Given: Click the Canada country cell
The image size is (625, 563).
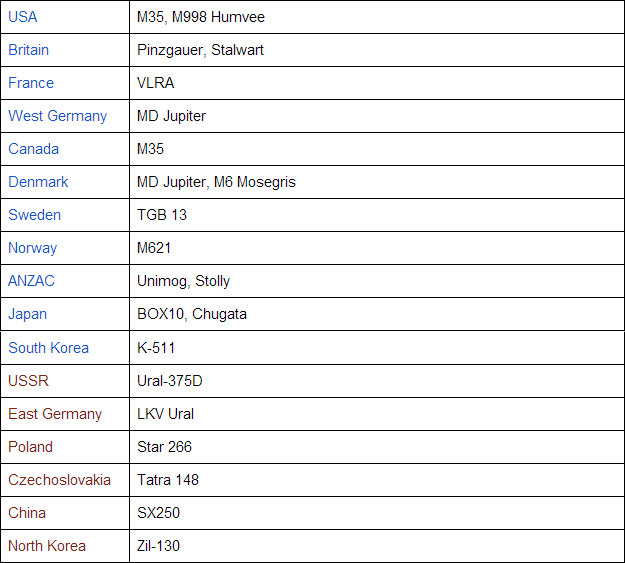Looking at the screenshot, I should tap(65, 149).
